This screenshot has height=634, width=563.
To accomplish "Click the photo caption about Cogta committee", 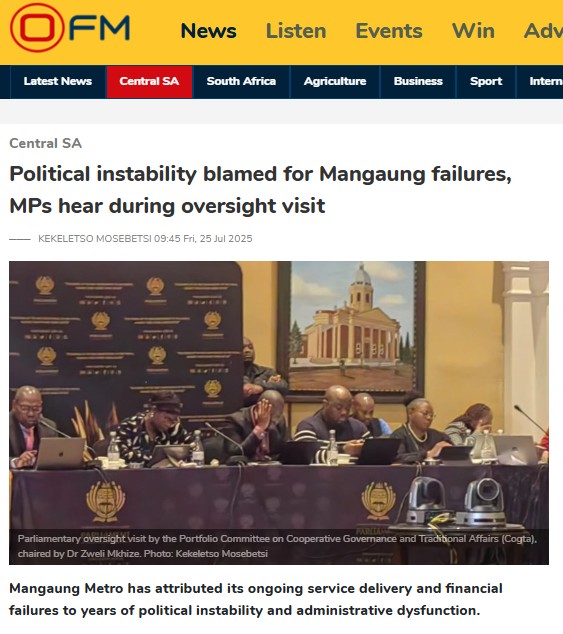I will (x=277, y=546).
